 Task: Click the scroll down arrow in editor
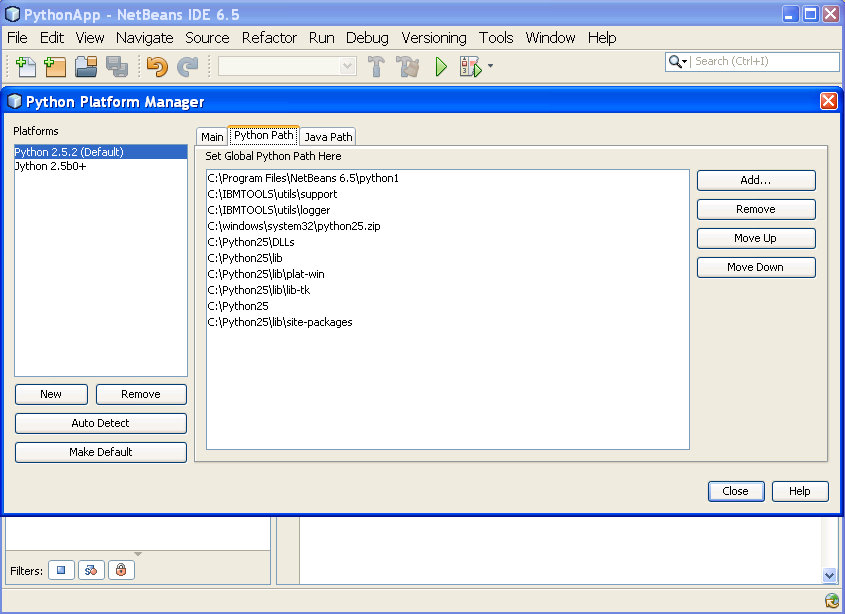830,575
